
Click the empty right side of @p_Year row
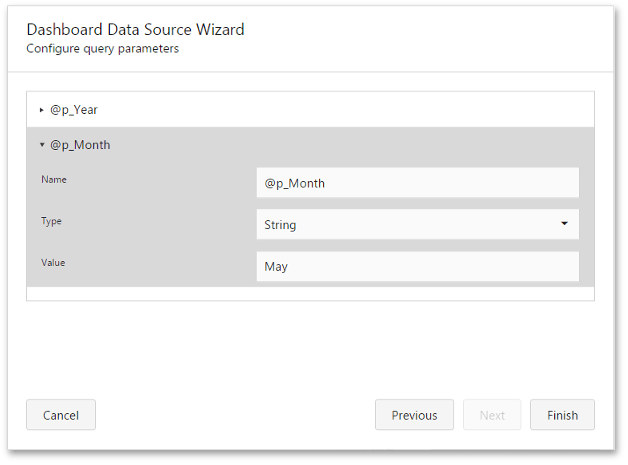400,110
